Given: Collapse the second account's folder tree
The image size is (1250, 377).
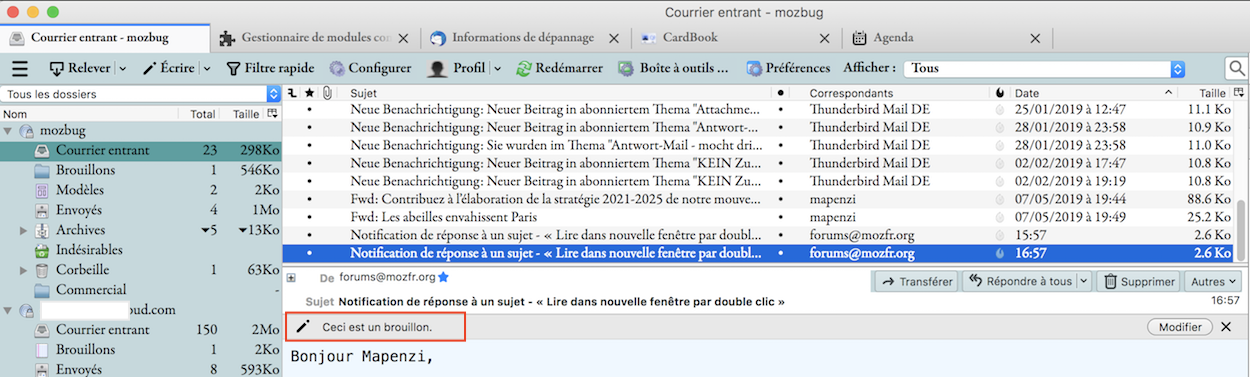Looking at the screenshot, I should coord(9,311).
